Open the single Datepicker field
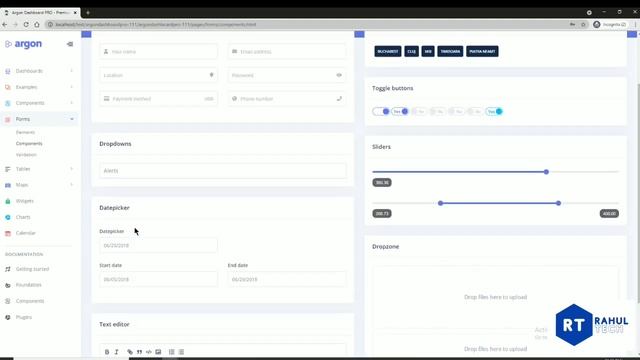Image resolution: width=640 pixels, height=360 pixels. coord(158,245)
